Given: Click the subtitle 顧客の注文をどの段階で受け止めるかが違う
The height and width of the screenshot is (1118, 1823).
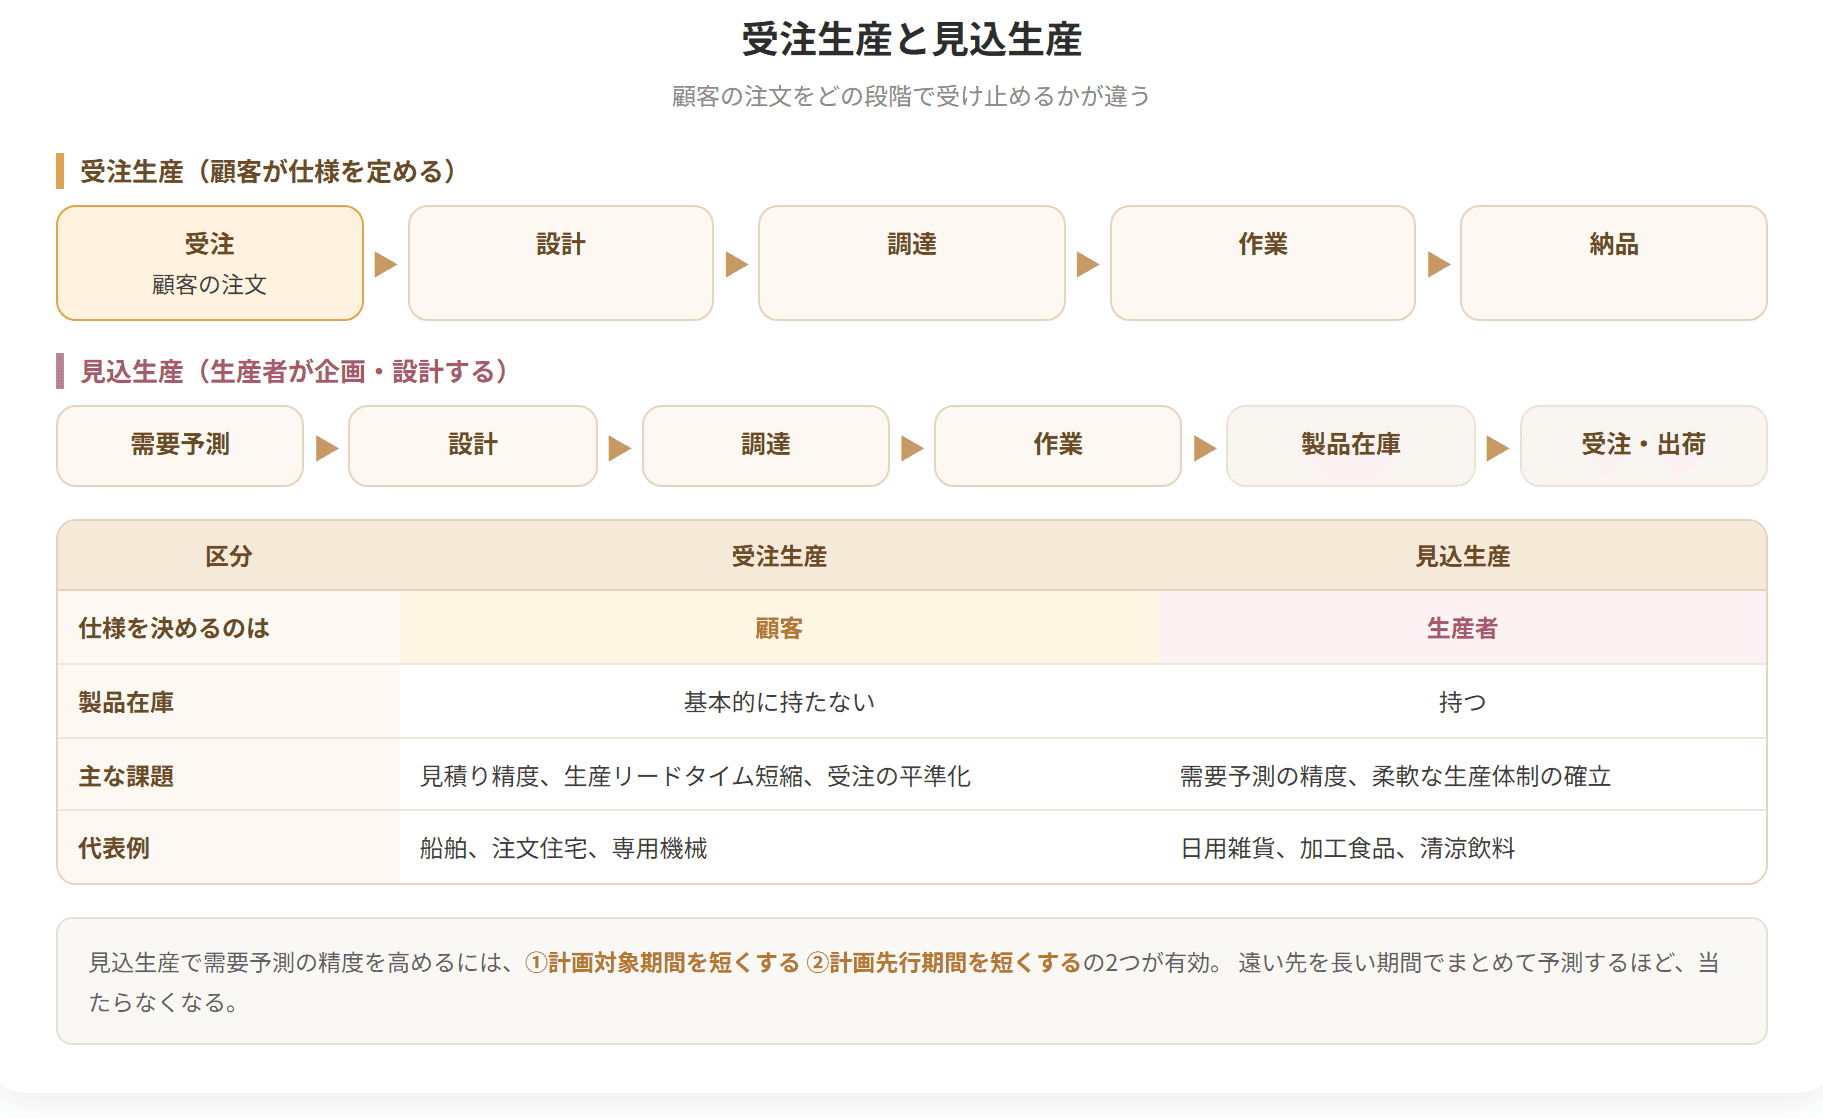Looking at the screenshot, I should click(x=911, y=96).
